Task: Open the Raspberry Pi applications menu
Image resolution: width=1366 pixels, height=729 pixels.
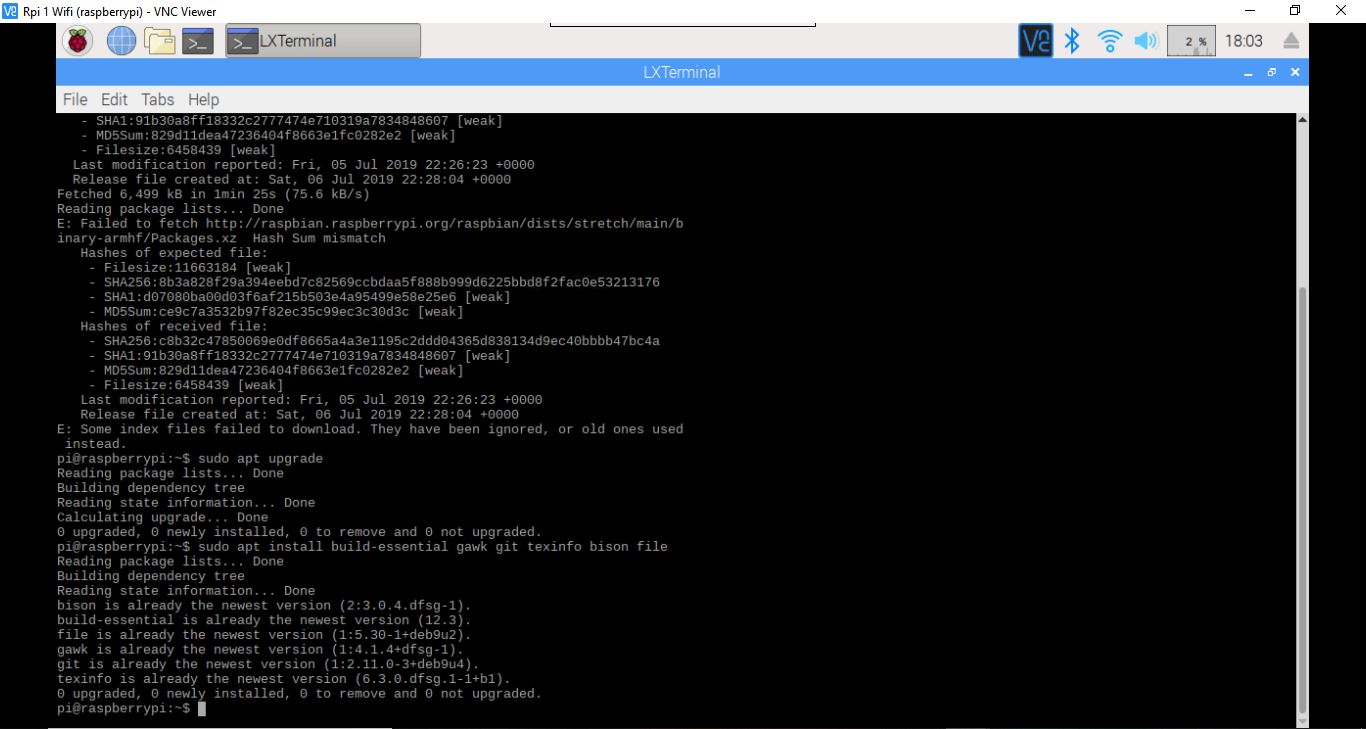Action: point(79,41)
